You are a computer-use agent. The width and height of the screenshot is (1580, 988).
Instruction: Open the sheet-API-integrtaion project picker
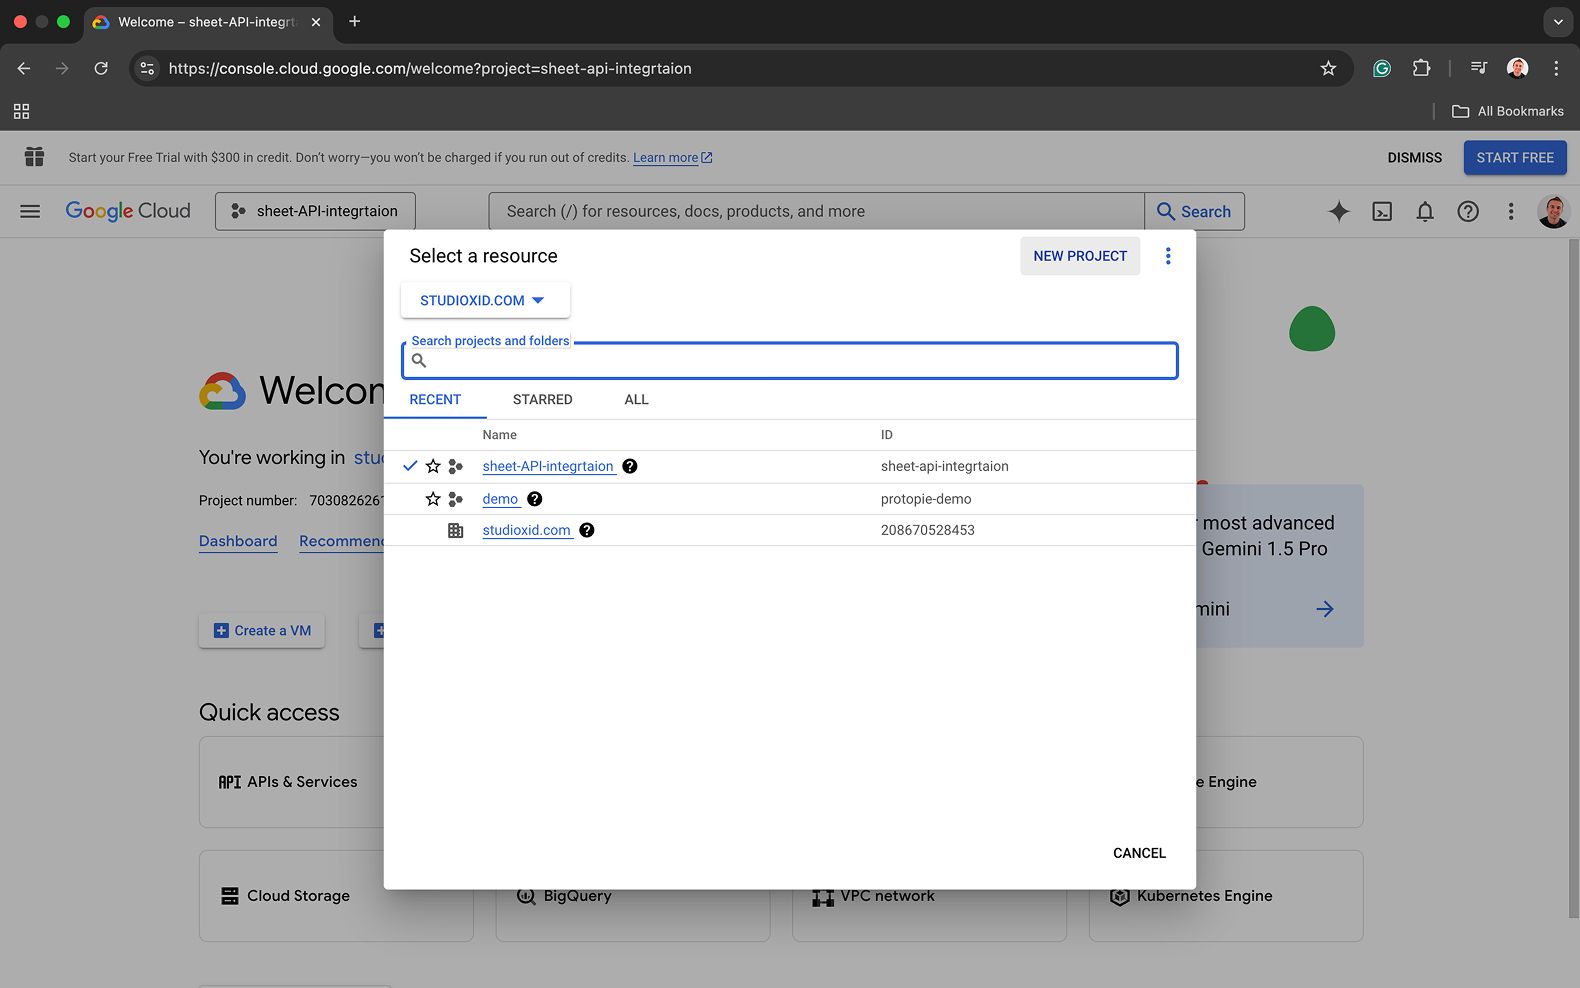[315, 211]
